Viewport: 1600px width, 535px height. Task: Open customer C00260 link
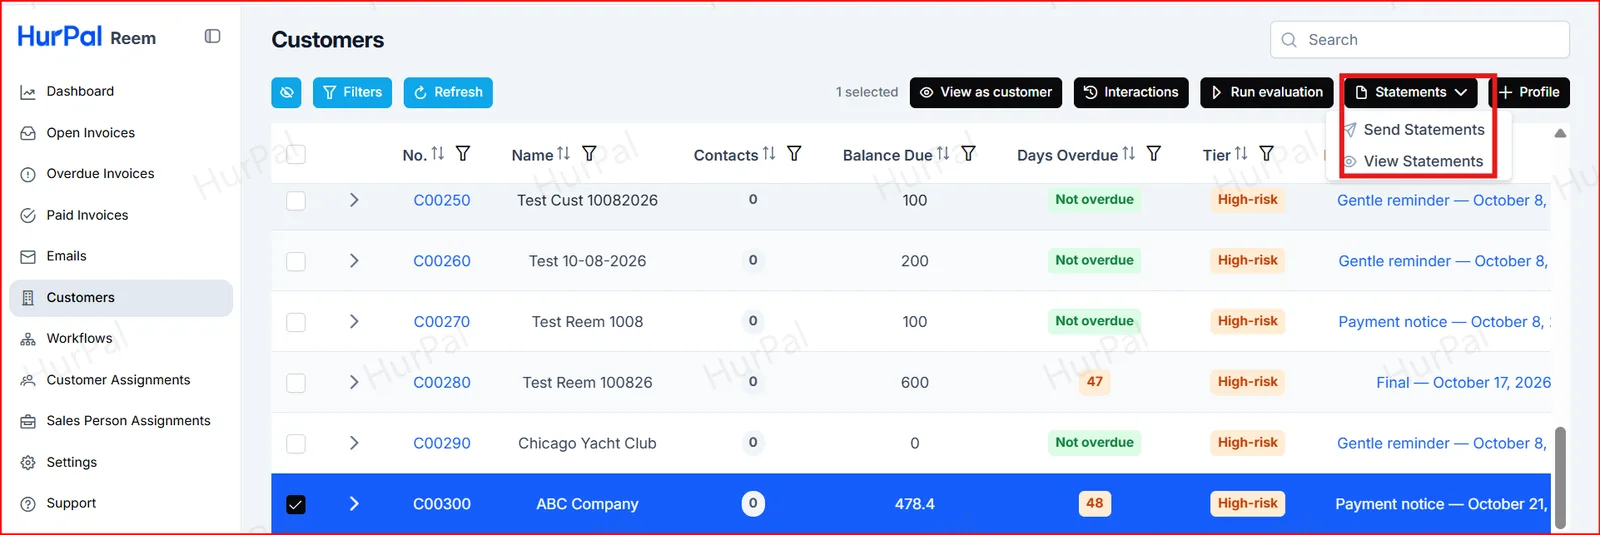click(x=442, y=261)
